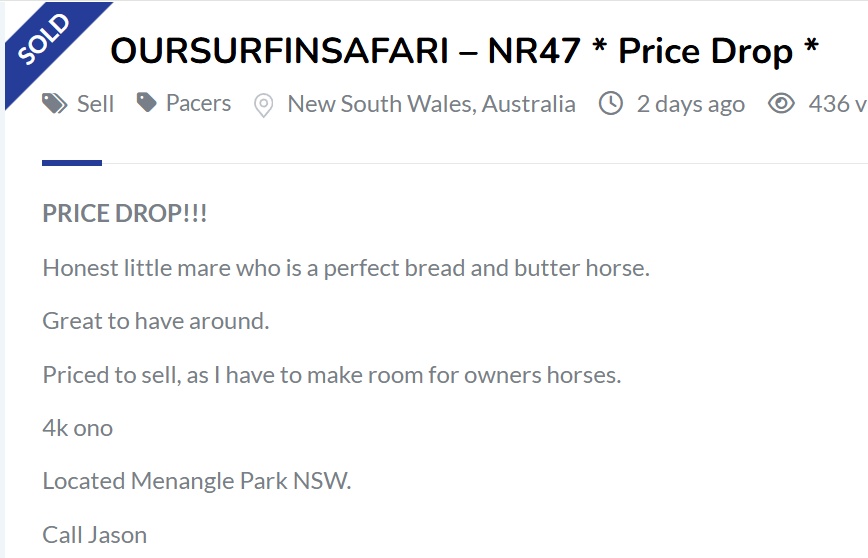Click the 'Located Menangle Park NSW.' line
This screenshot has height=558, width=868.
[x=197, y=481]
